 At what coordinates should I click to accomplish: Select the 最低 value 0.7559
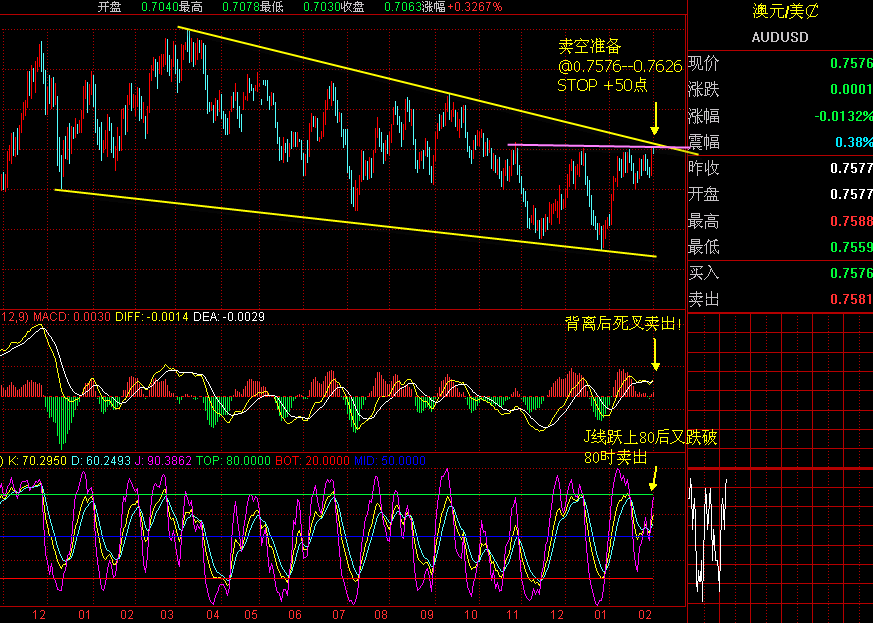pyautogui.click(x=851, y=247)
